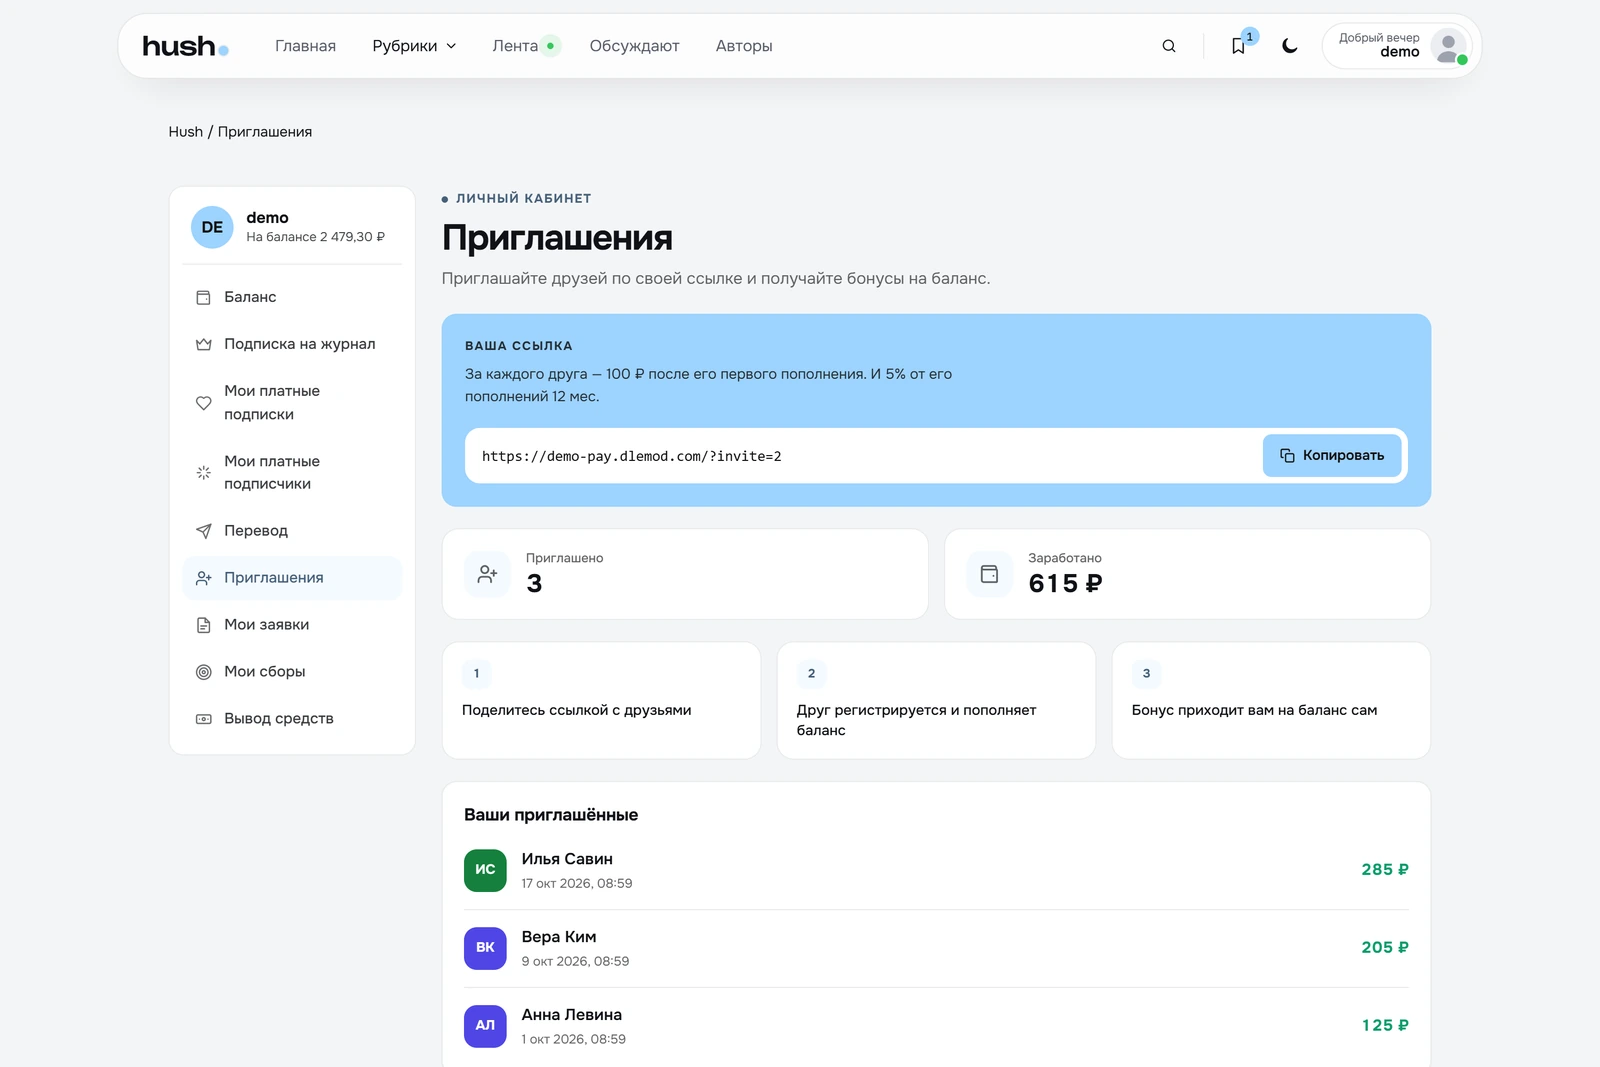Click the user-plus icon in Приглашено card
Image resolution: width=1600 pixels, height=1067 pixels.
click(x=488, y=574)
